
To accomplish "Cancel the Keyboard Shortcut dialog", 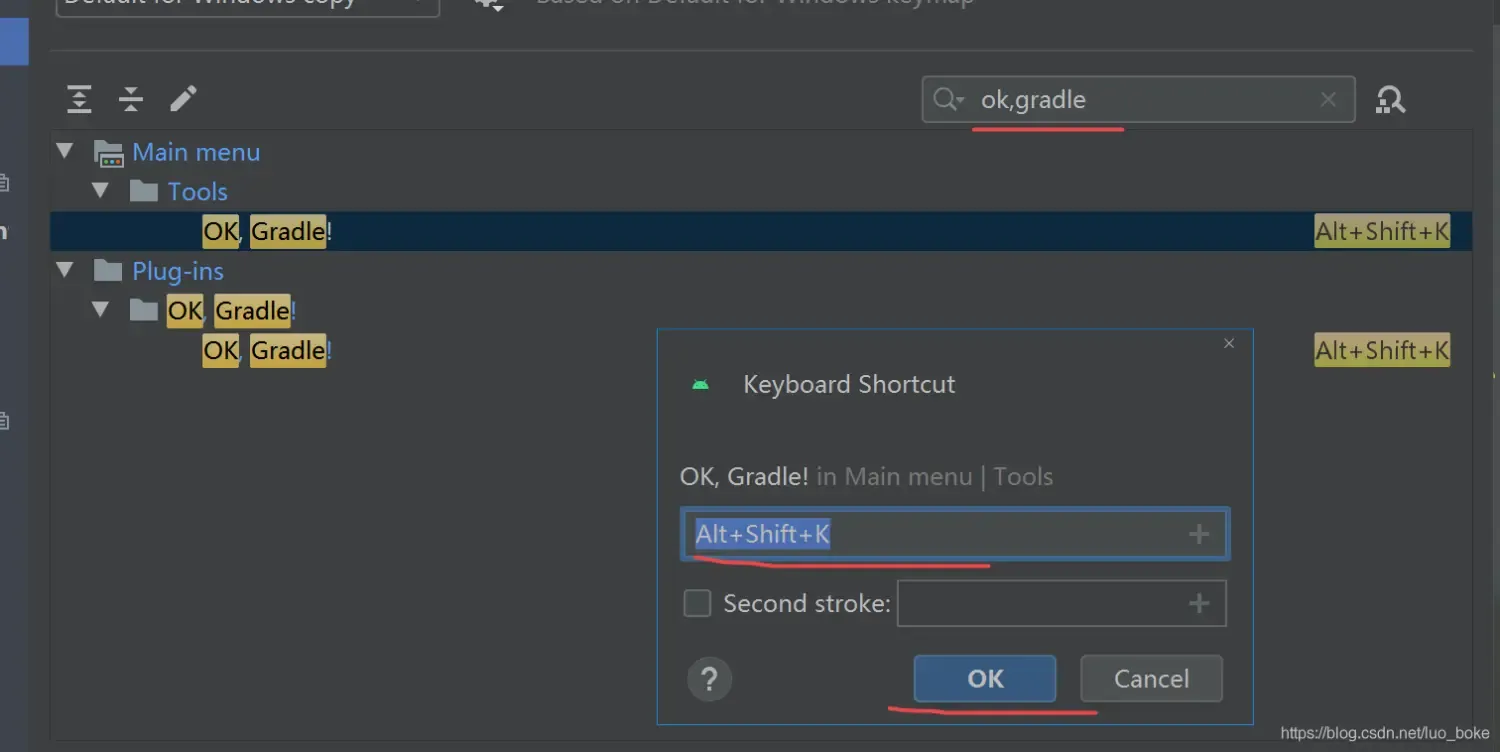I will [1151, 679].
